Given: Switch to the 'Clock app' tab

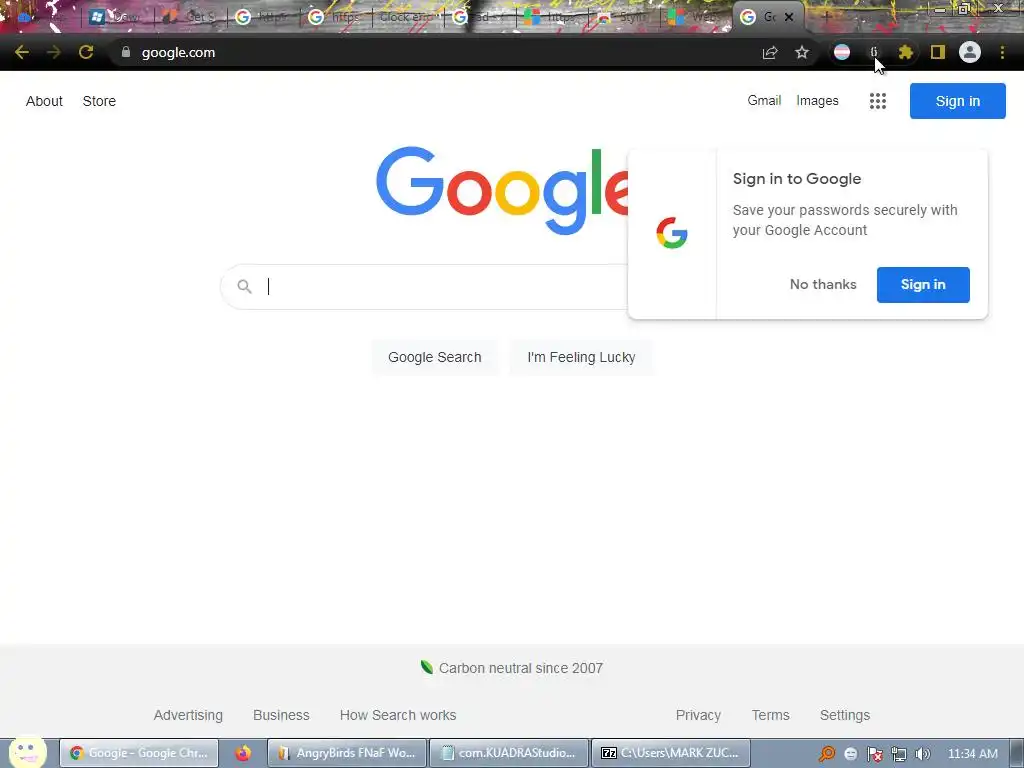Looking at the screenshot, I should pos(408,17).
